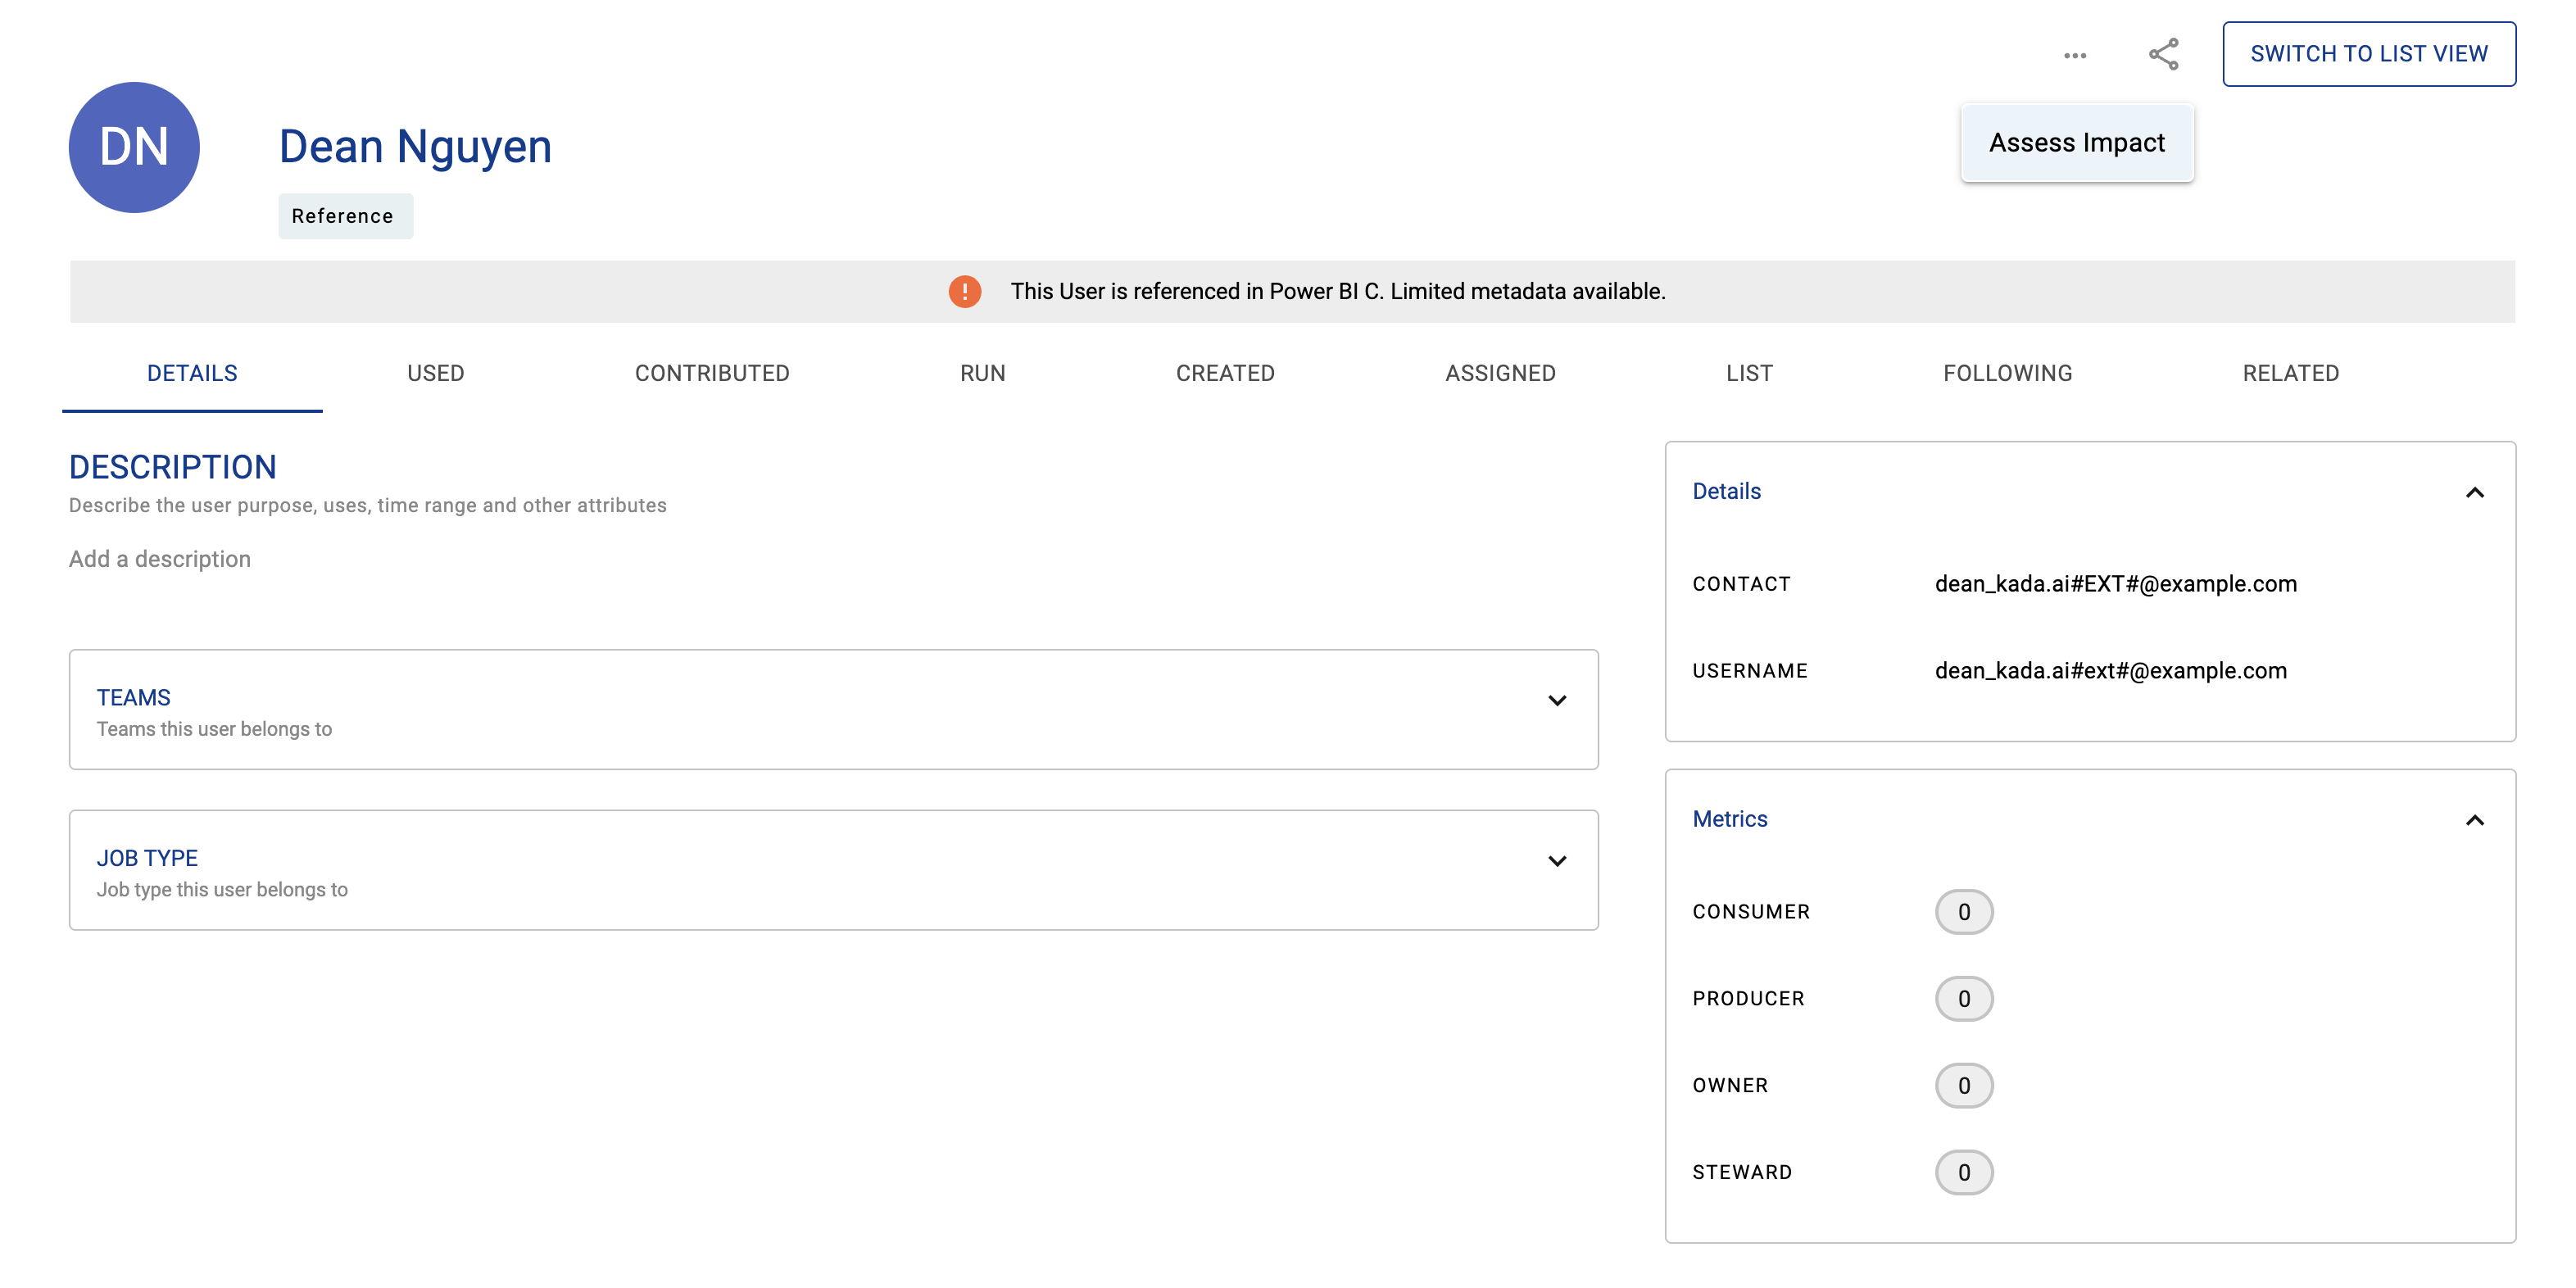Click Switch to List View button
This screenshot has width=2576, height=1288.
point(2368,54)
